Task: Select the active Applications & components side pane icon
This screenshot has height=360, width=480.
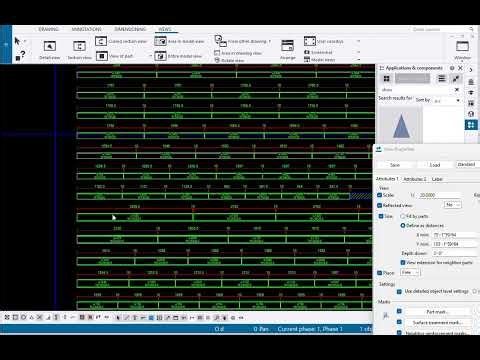Action: point(471,125)
